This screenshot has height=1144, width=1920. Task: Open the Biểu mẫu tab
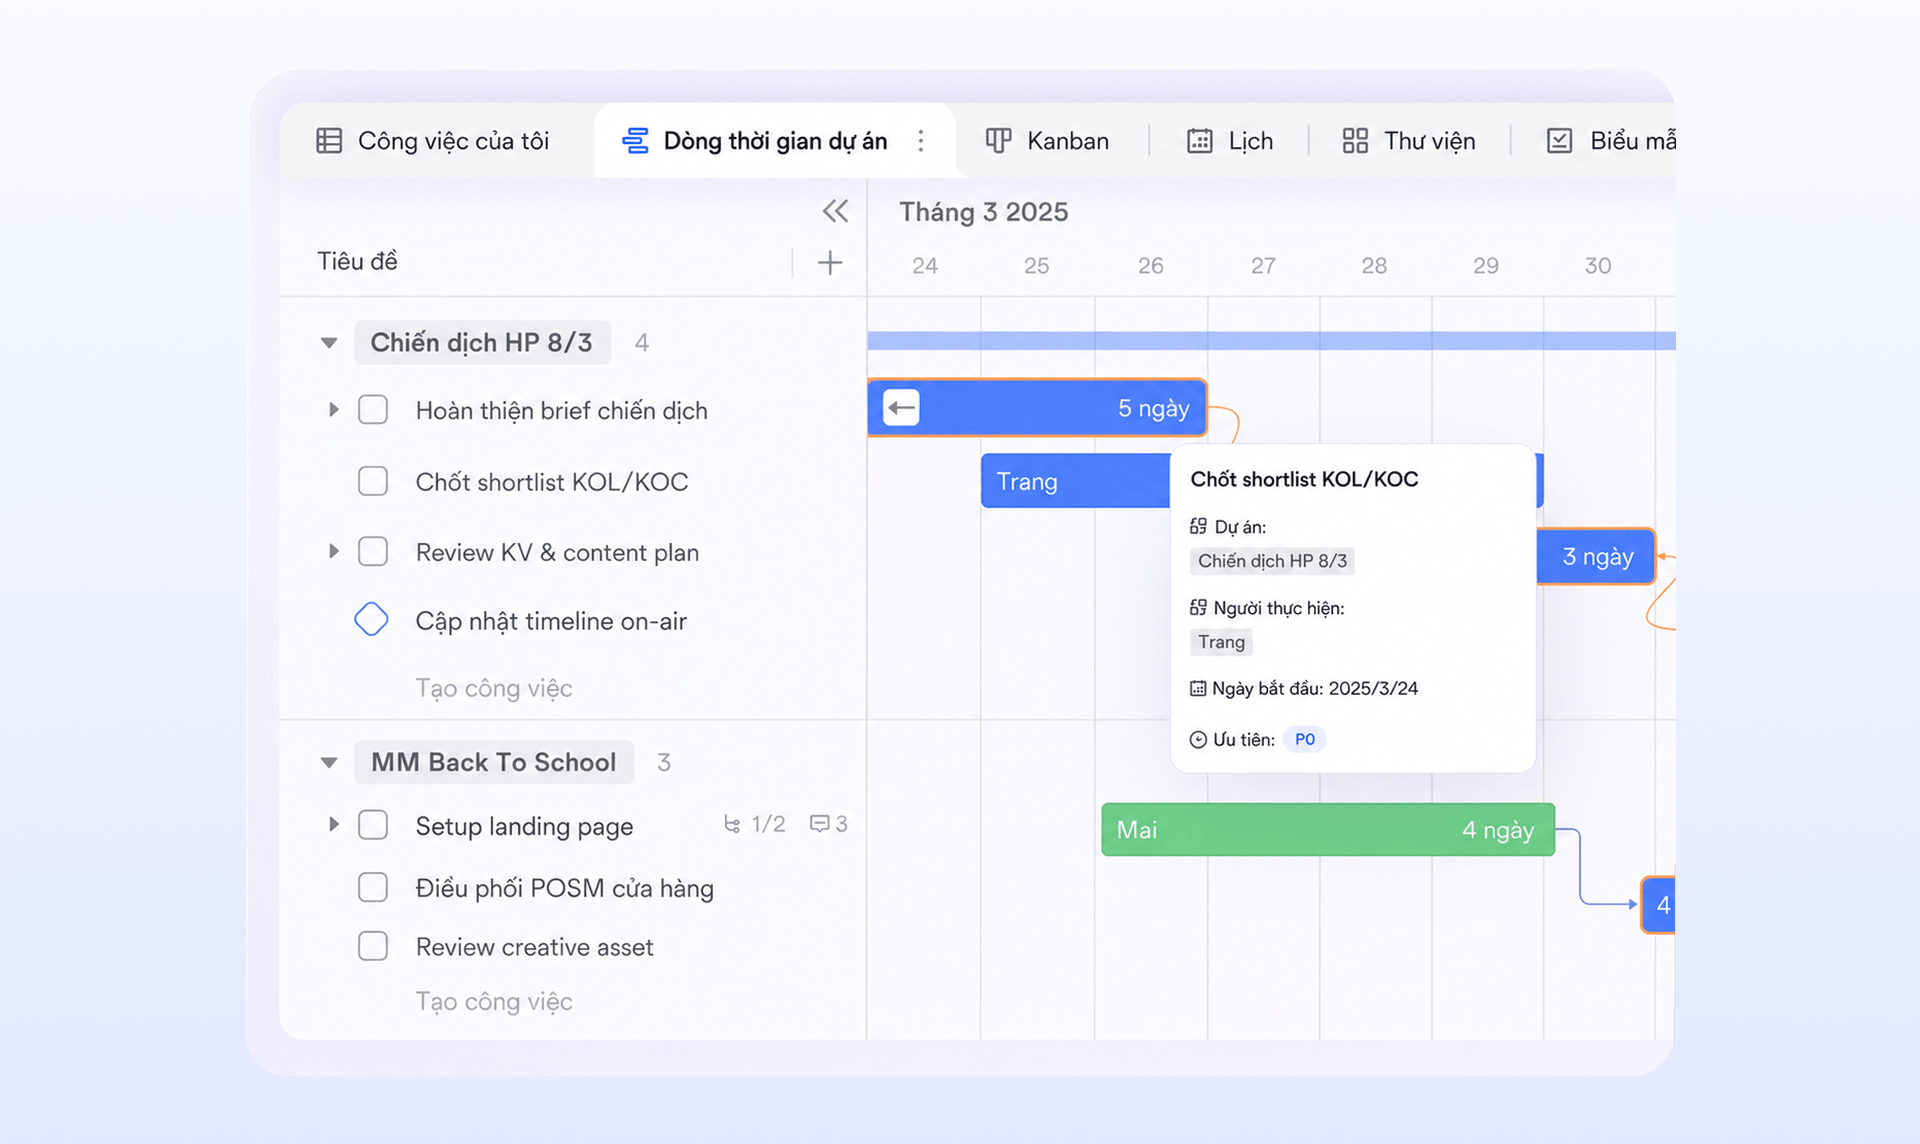tap(1609, 141)
